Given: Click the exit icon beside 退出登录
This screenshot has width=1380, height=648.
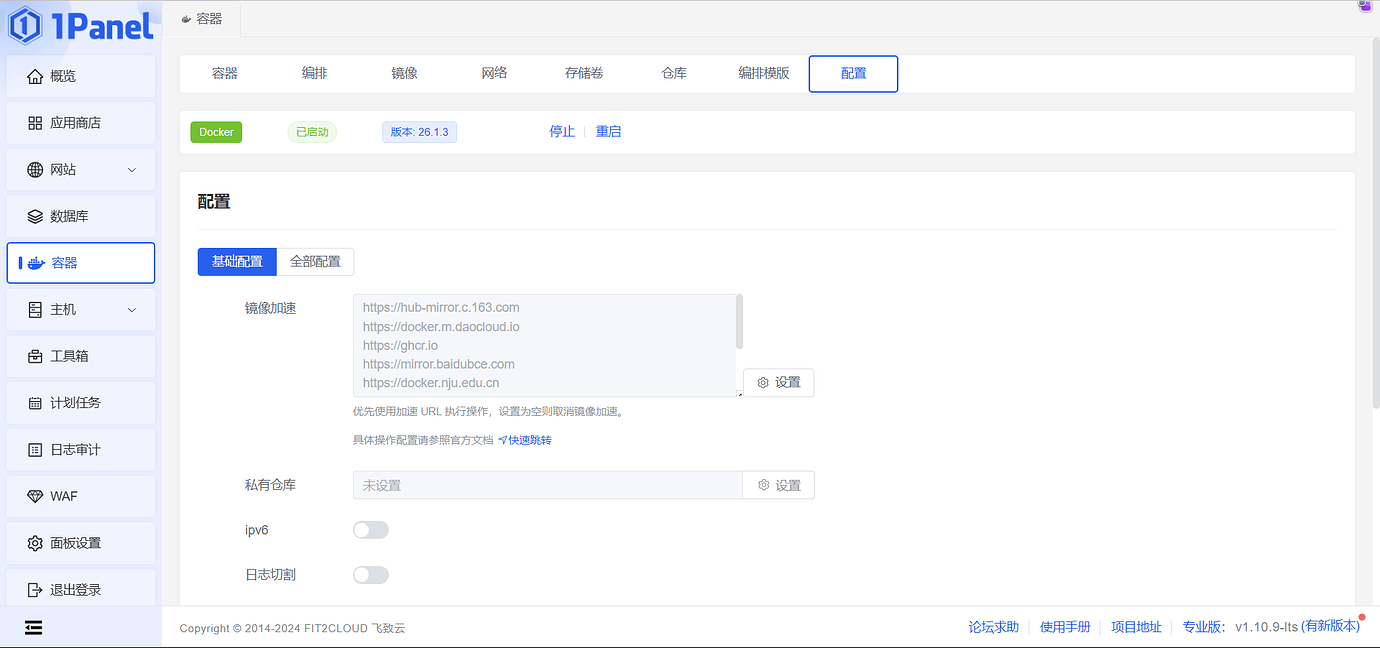Looking at the screenshot, I should click(x=35, y=590).
